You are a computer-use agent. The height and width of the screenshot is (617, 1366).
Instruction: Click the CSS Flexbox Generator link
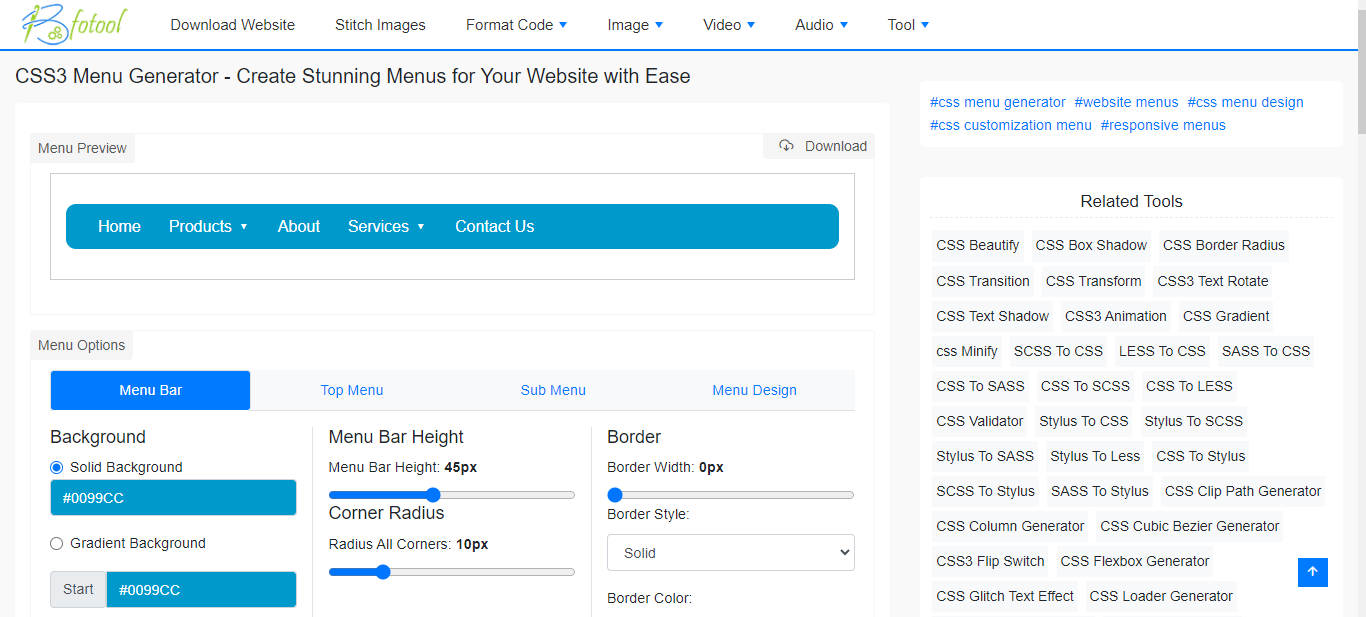click(x=1135, y=561)
